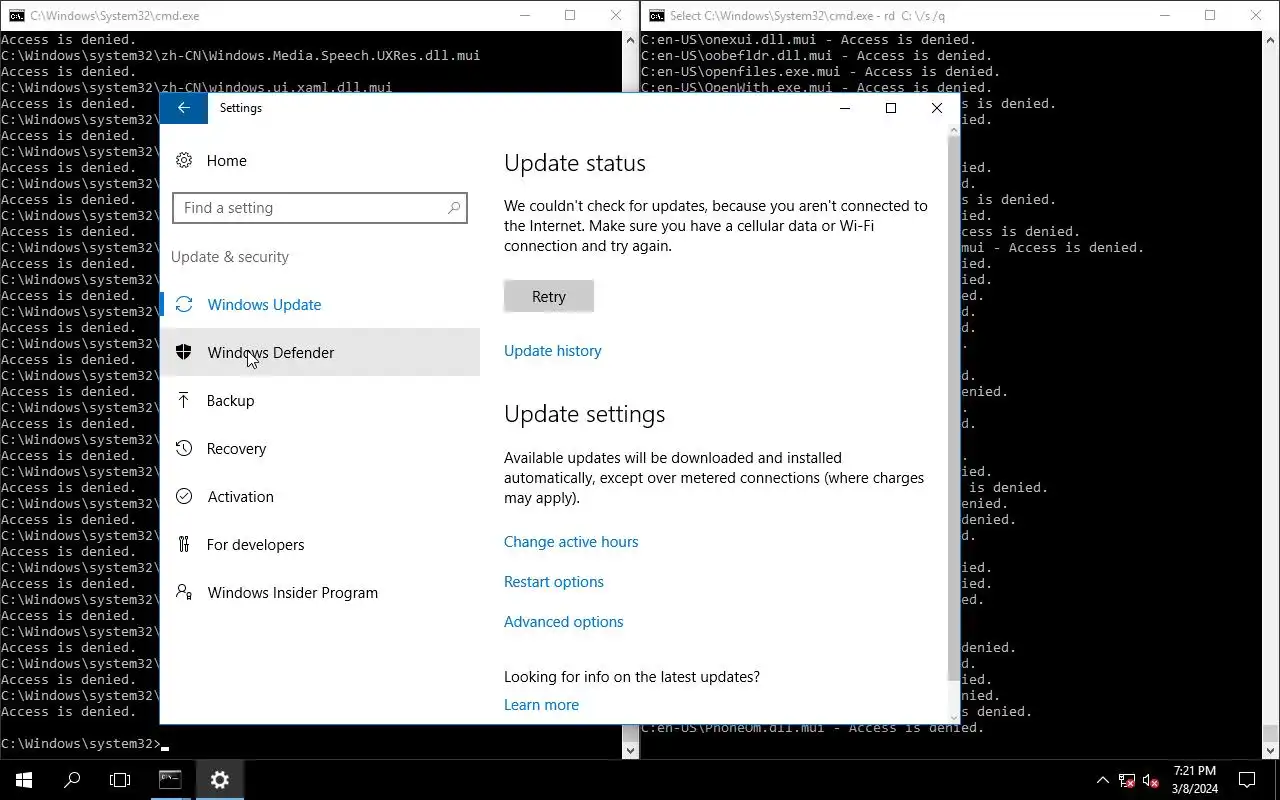Open the Recovery settings page
Screen dimensions: 1280x800
(320, 448)
